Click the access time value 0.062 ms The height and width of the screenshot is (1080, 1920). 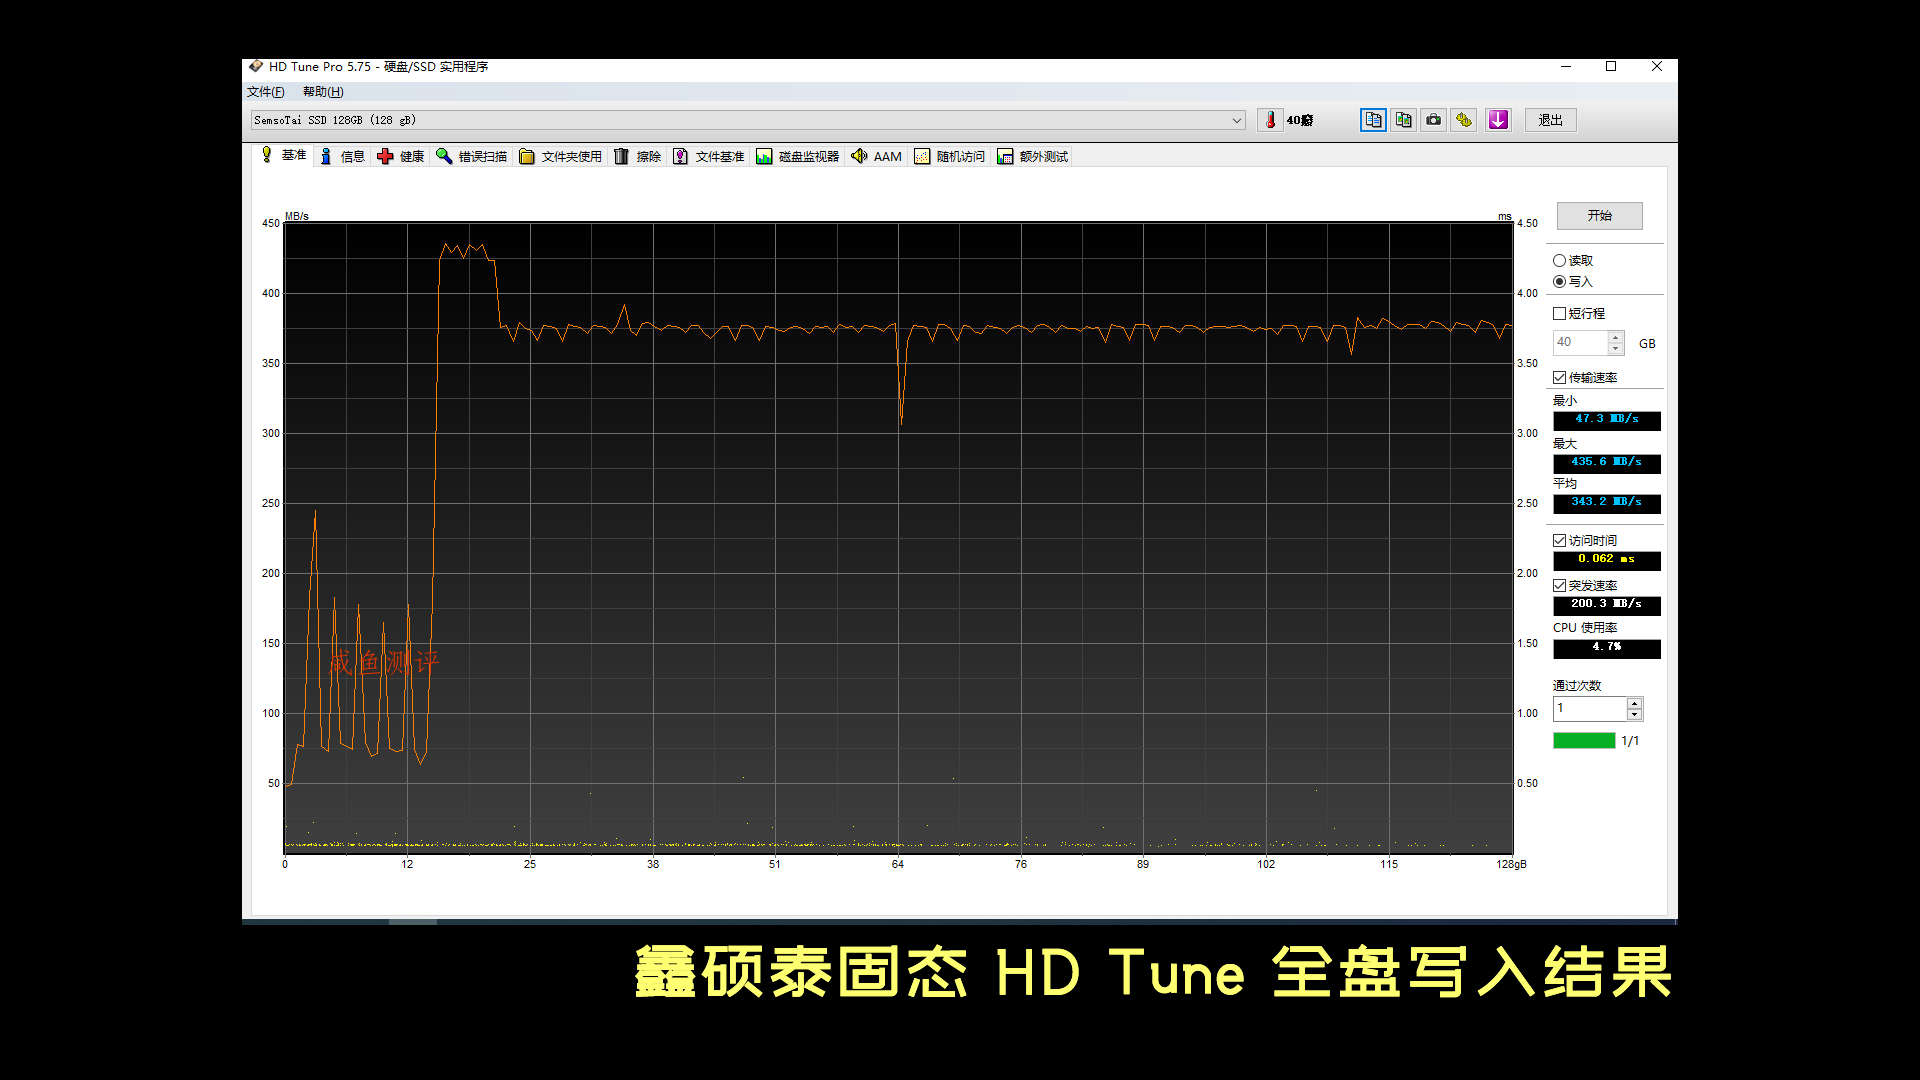click(1607, 560)
